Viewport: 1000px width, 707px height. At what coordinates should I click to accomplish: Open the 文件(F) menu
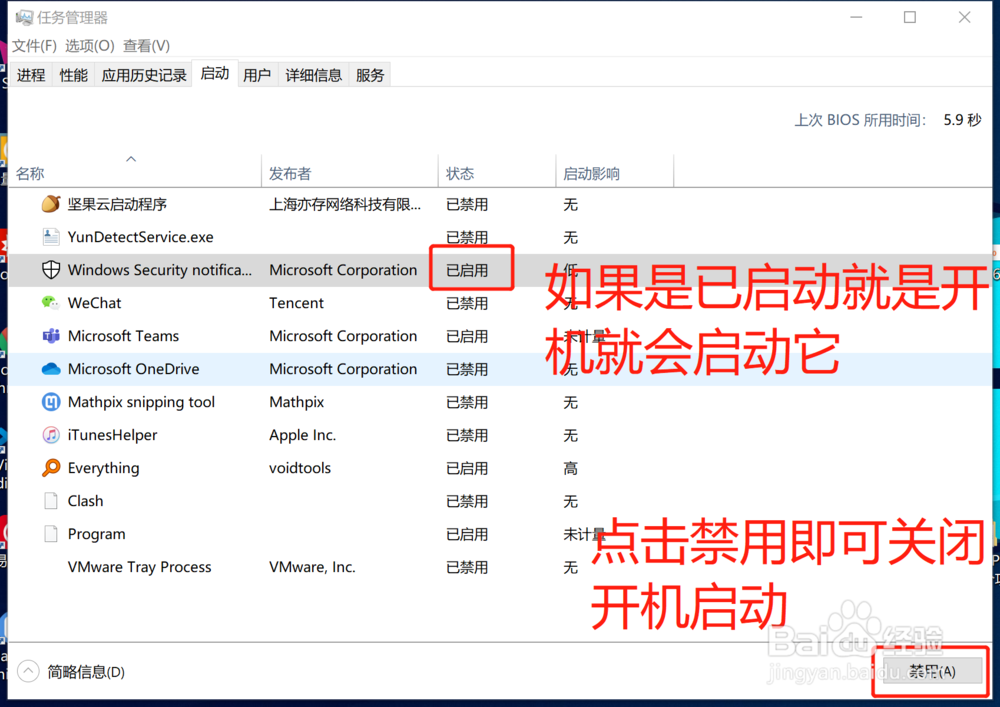[x=34, y=46]
